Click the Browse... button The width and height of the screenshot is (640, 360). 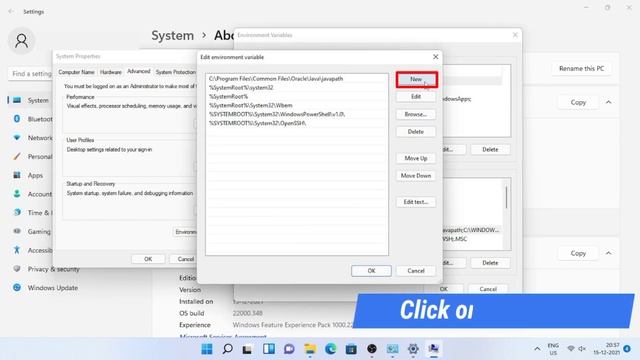pyautogui.click(x=416, y=114)
